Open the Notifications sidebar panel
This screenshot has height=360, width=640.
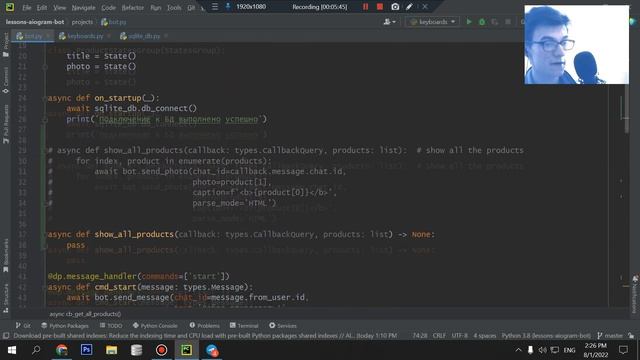[635, 294]
